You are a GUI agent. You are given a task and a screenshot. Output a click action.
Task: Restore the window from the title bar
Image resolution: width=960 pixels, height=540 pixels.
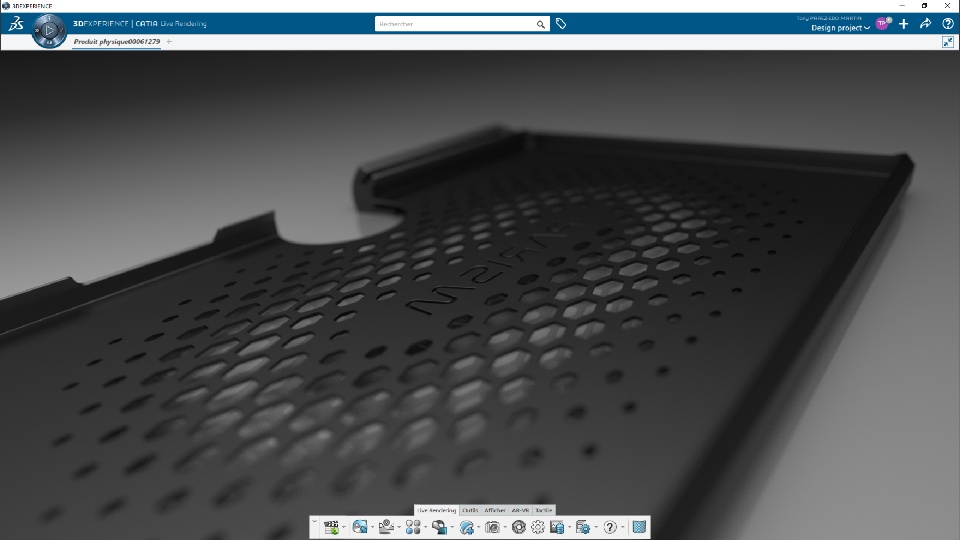pos(924,6)
